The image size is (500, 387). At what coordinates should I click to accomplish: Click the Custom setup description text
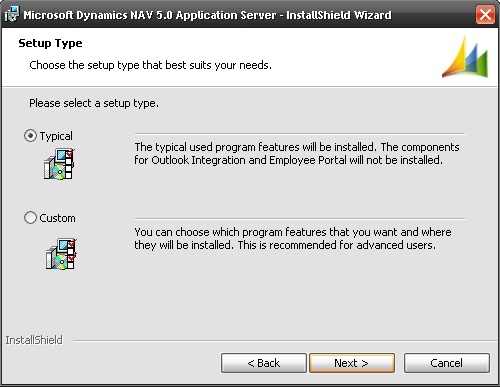pos(293,239)
